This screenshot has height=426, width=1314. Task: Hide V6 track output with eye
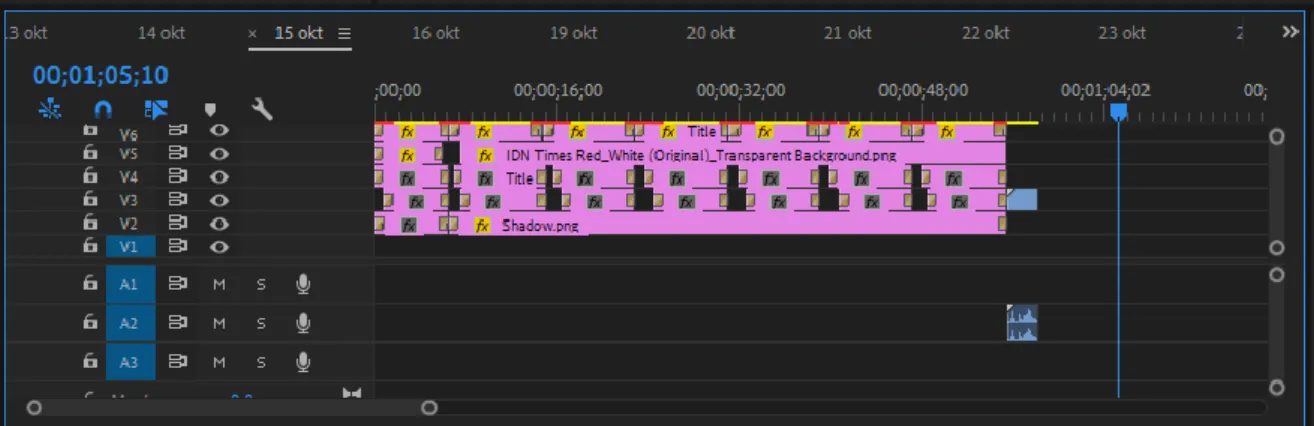pos(219,131)
